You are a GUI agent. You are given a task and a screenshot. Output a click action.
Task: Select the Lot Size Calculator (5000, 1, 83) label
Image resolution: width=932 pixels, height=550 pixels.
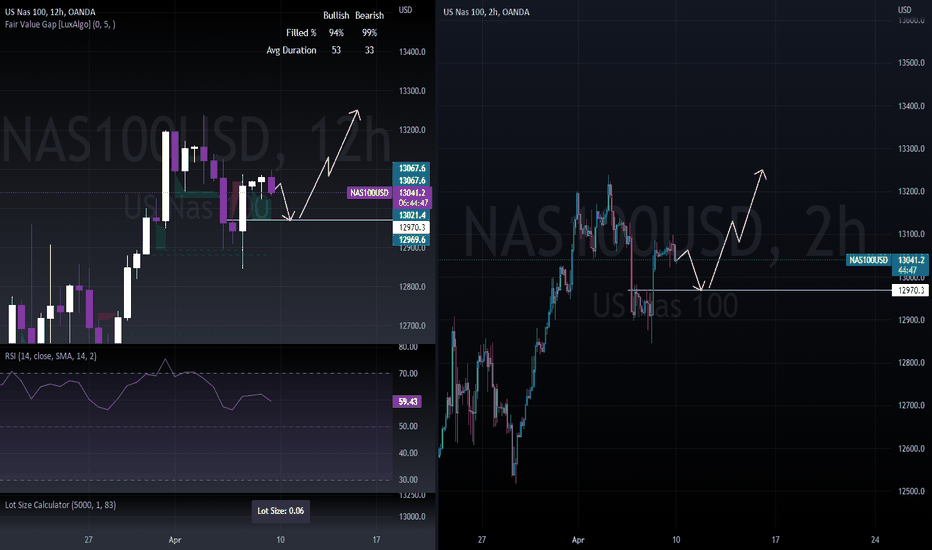click(x=61, y=505)
